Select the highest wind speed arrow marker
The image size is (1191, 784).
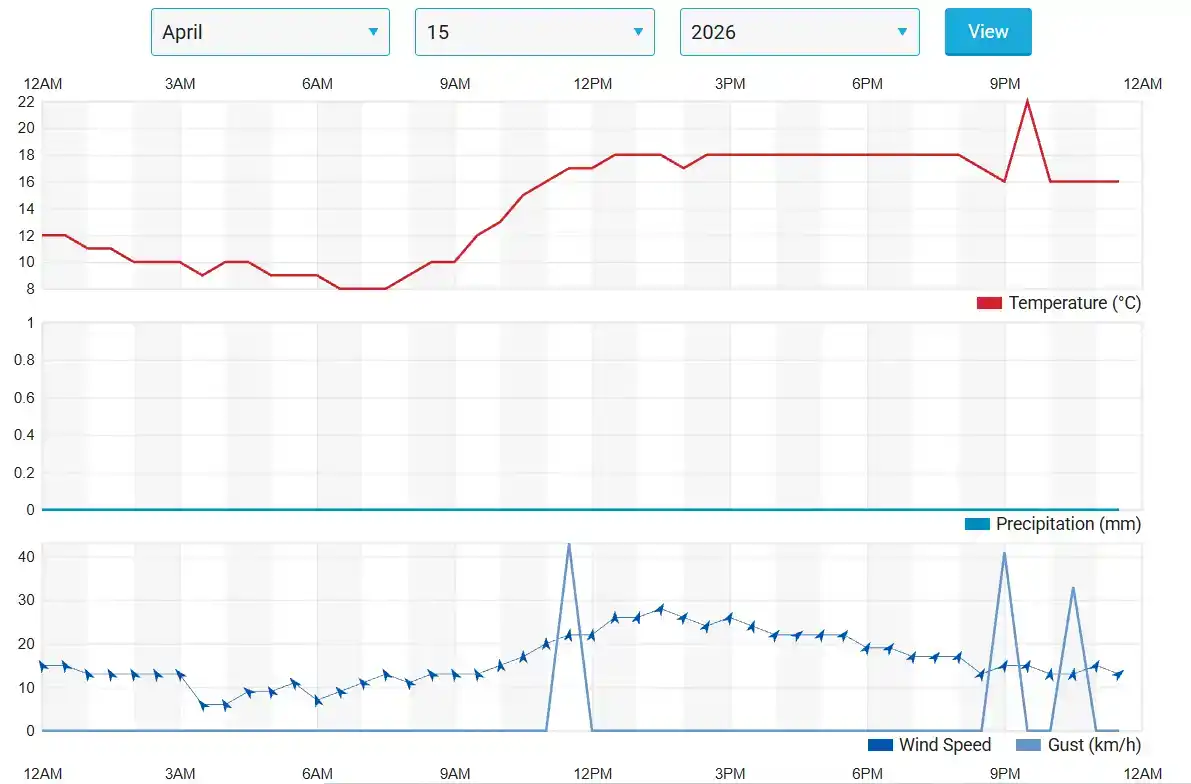coord(660,609)
